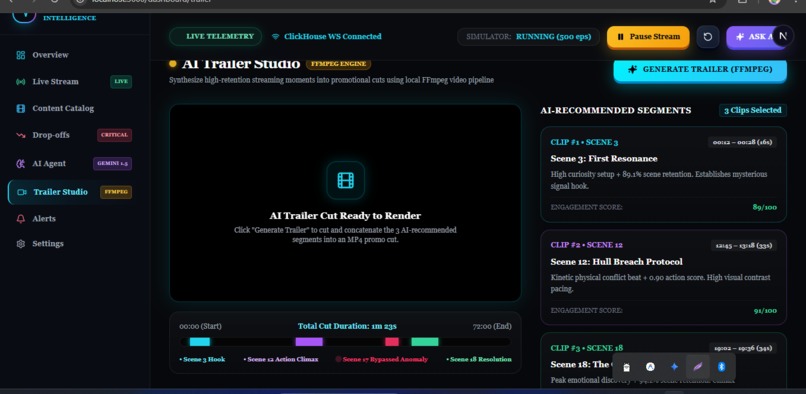Click the Scene 12 Action Climax legend label
806x394 pixels.
[x=281, y=360]
